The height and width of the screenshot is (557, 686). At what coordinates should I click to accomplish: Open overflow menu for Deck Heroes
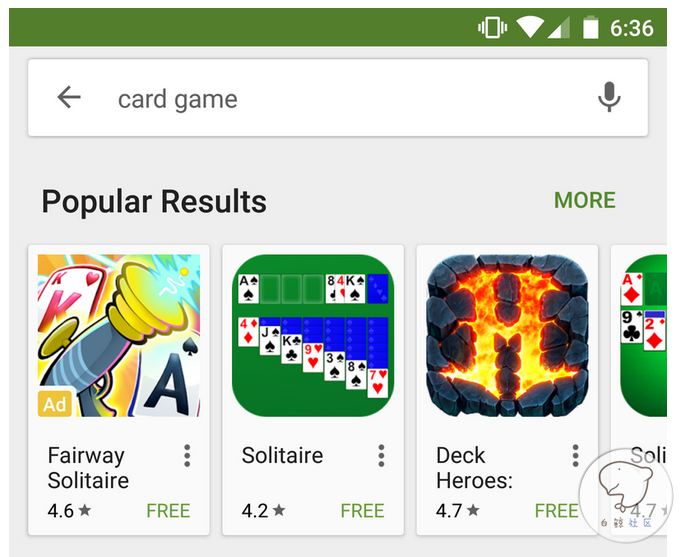pos(575,456)
